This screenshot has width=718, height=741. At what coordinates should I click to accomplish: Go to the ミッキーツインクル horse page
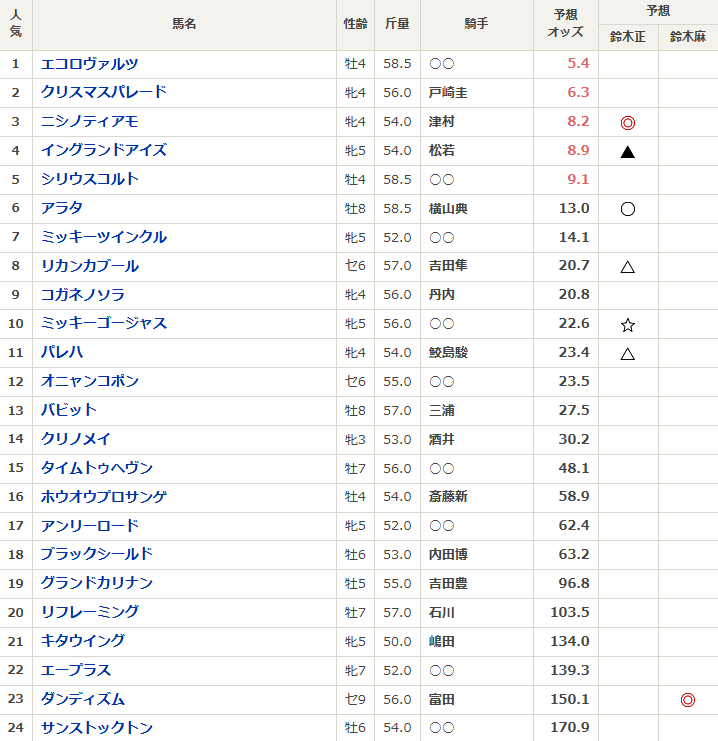103,237
